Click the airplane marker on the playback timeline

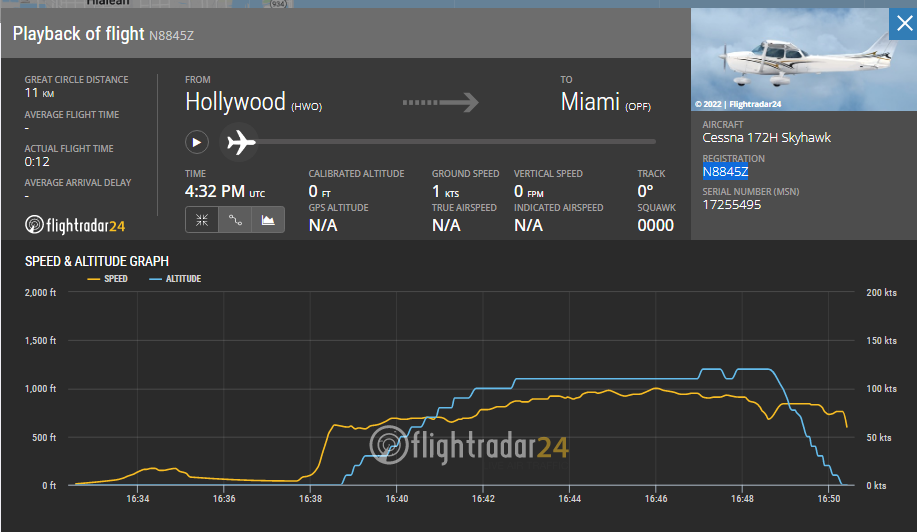[x=240, y=142]
